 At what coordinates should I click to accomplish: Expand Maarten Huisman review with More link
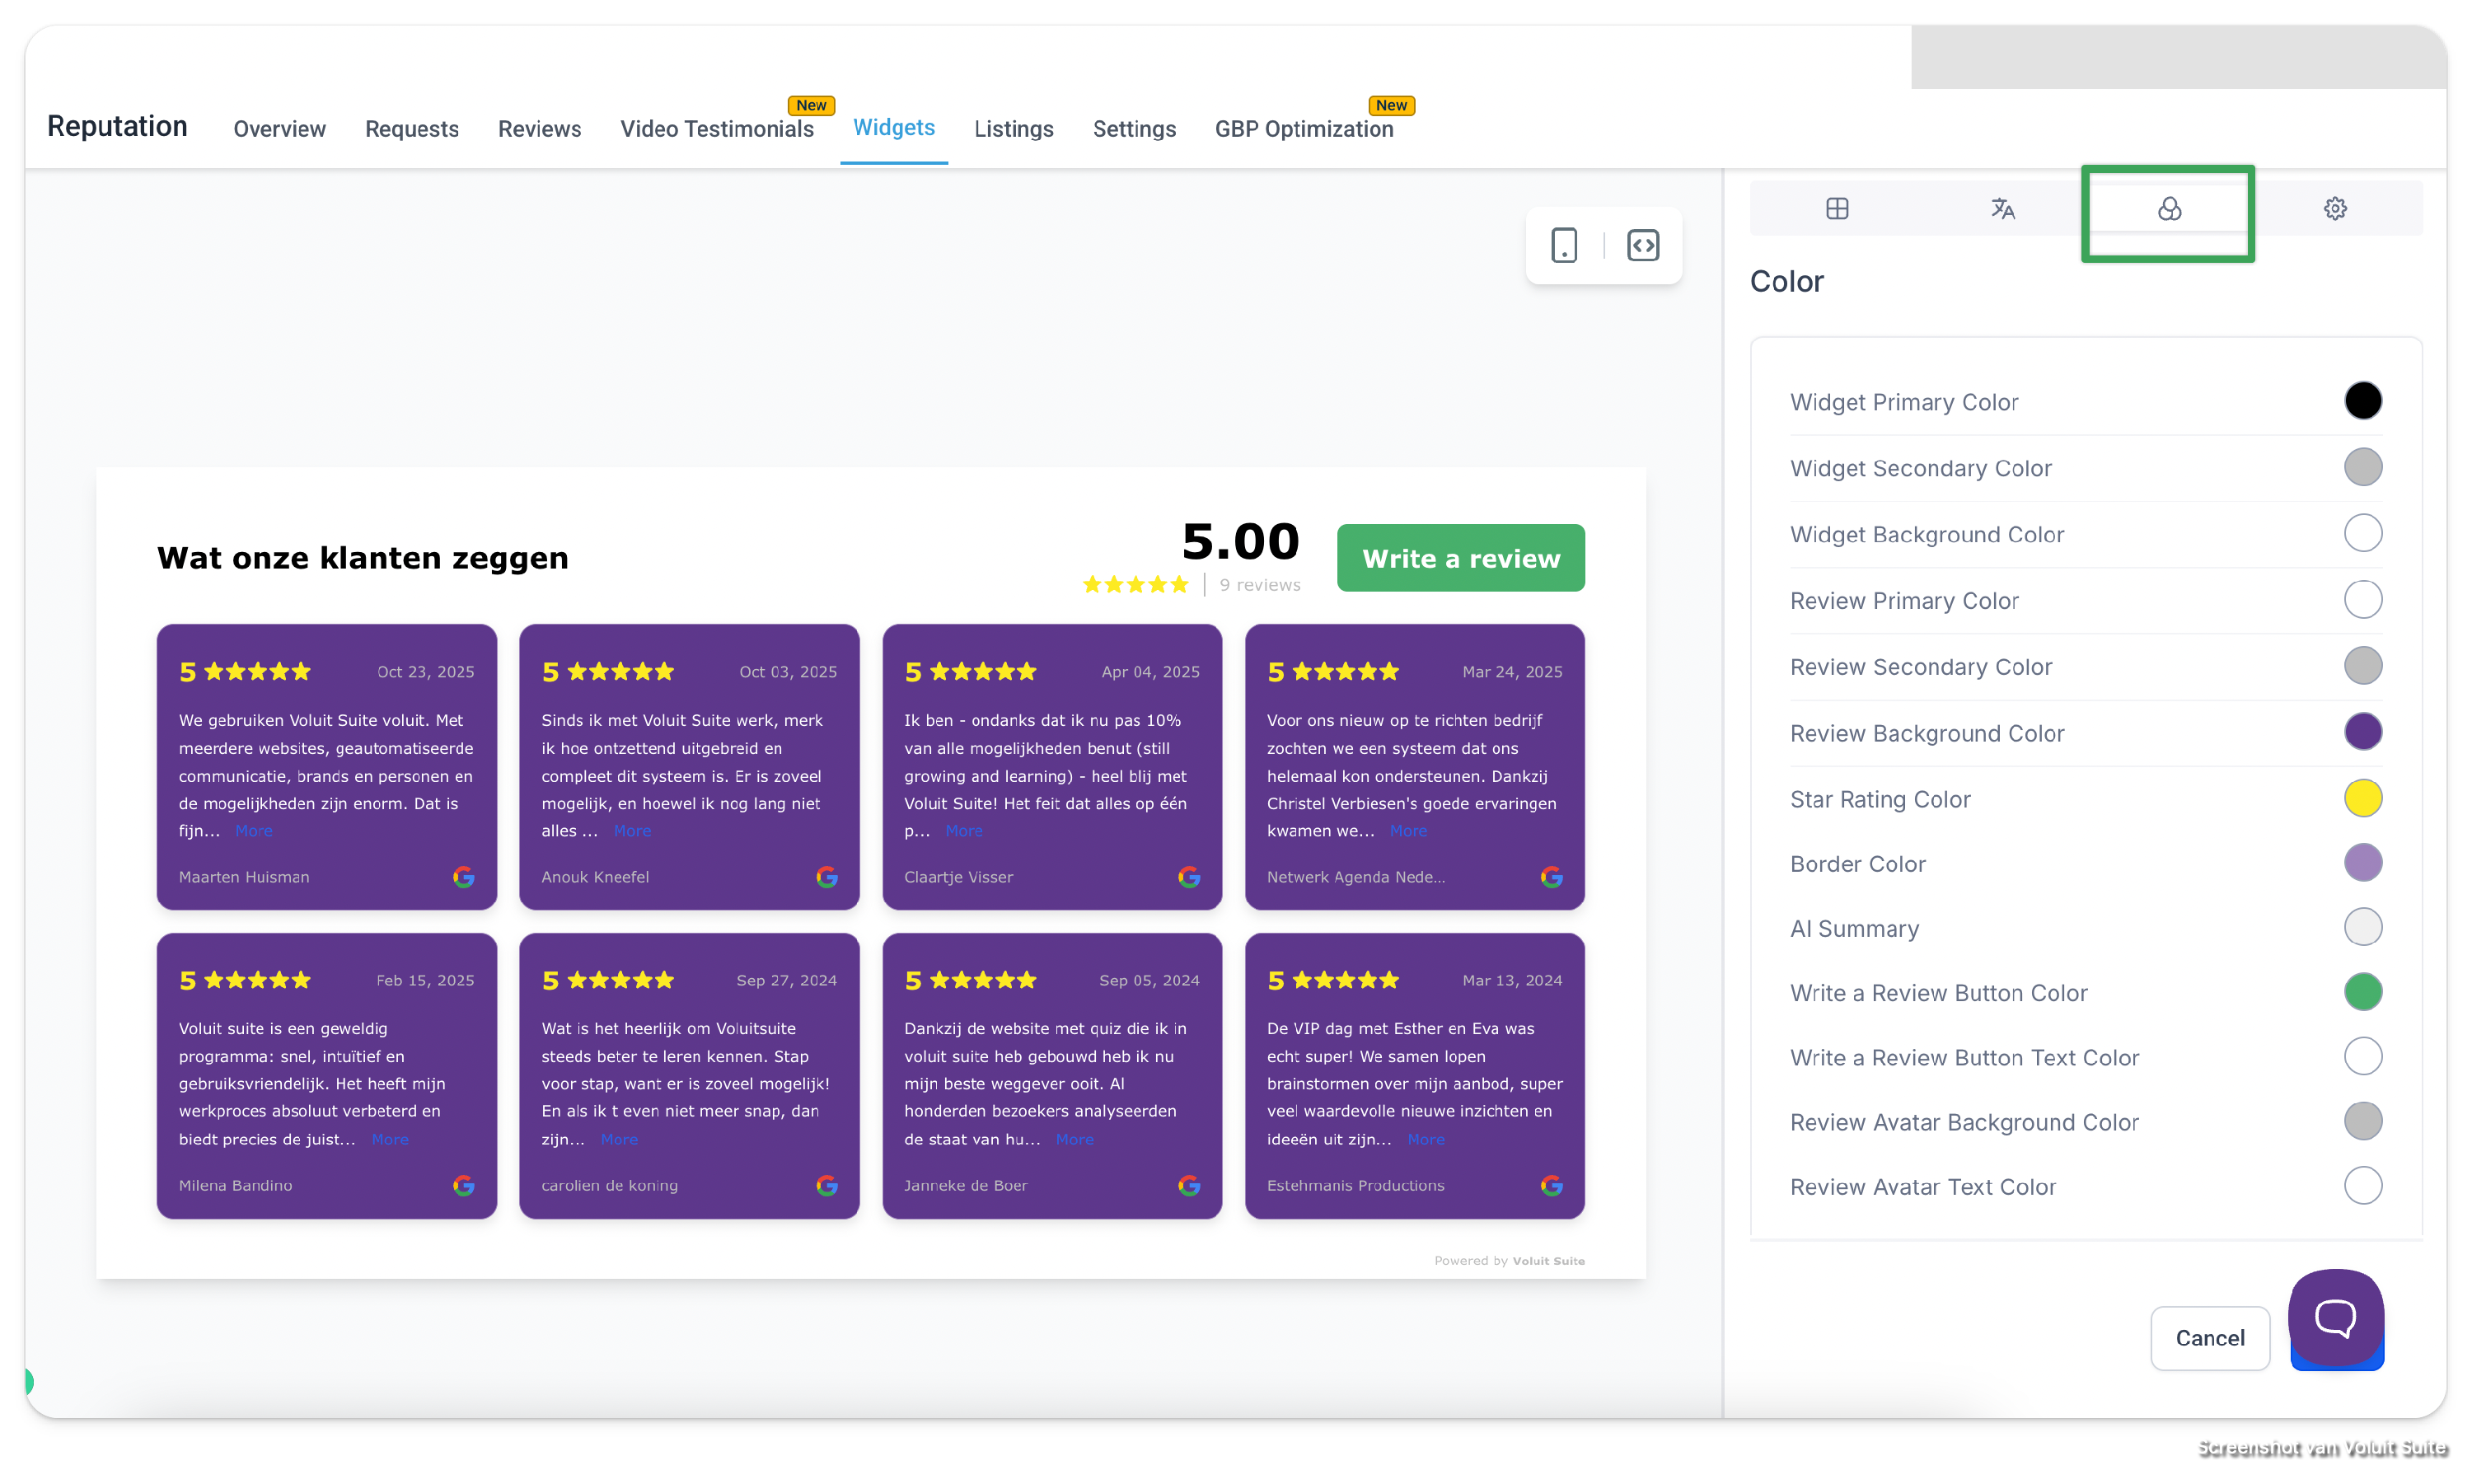tap(253, 831)
